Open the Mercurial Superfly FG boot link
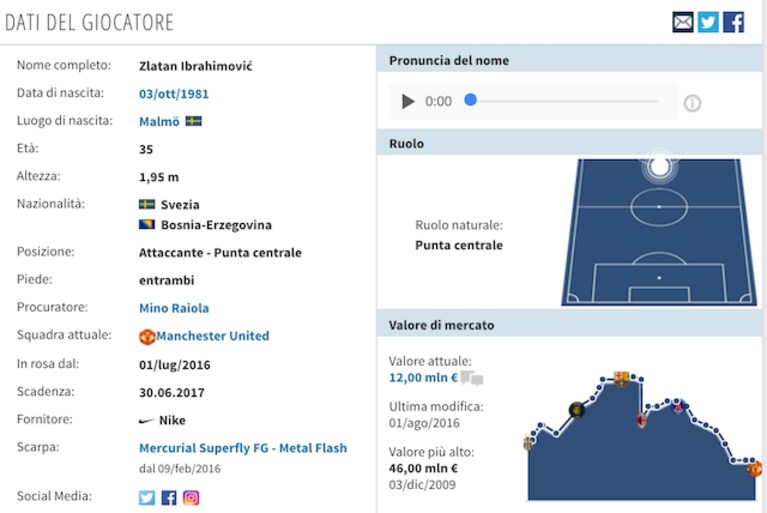This screenshot has width=767, height=513. (x=243, y=448)
